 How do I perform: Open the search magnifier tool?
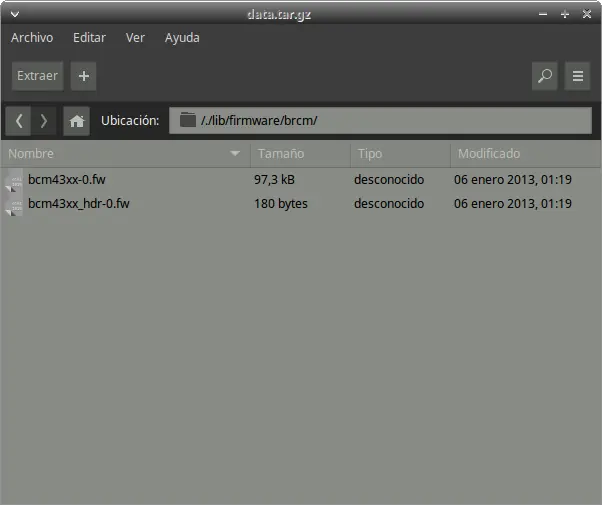544,76
